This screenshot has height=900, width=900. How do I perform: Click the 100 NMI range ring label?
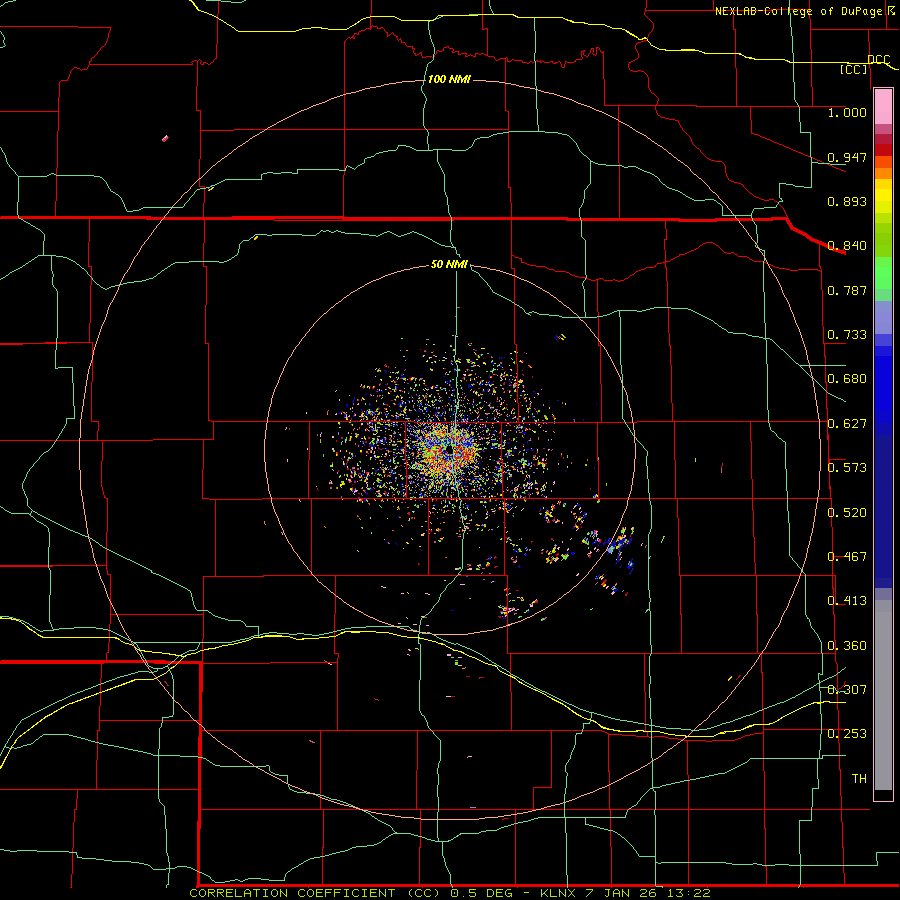click(x=449, y=79)
